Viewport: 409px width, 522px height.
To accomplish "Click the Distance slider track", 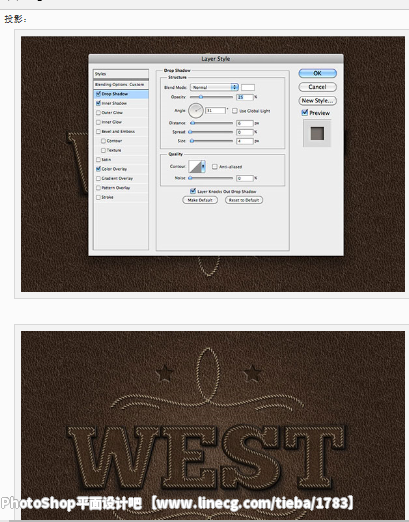I will tap(211, 123).
